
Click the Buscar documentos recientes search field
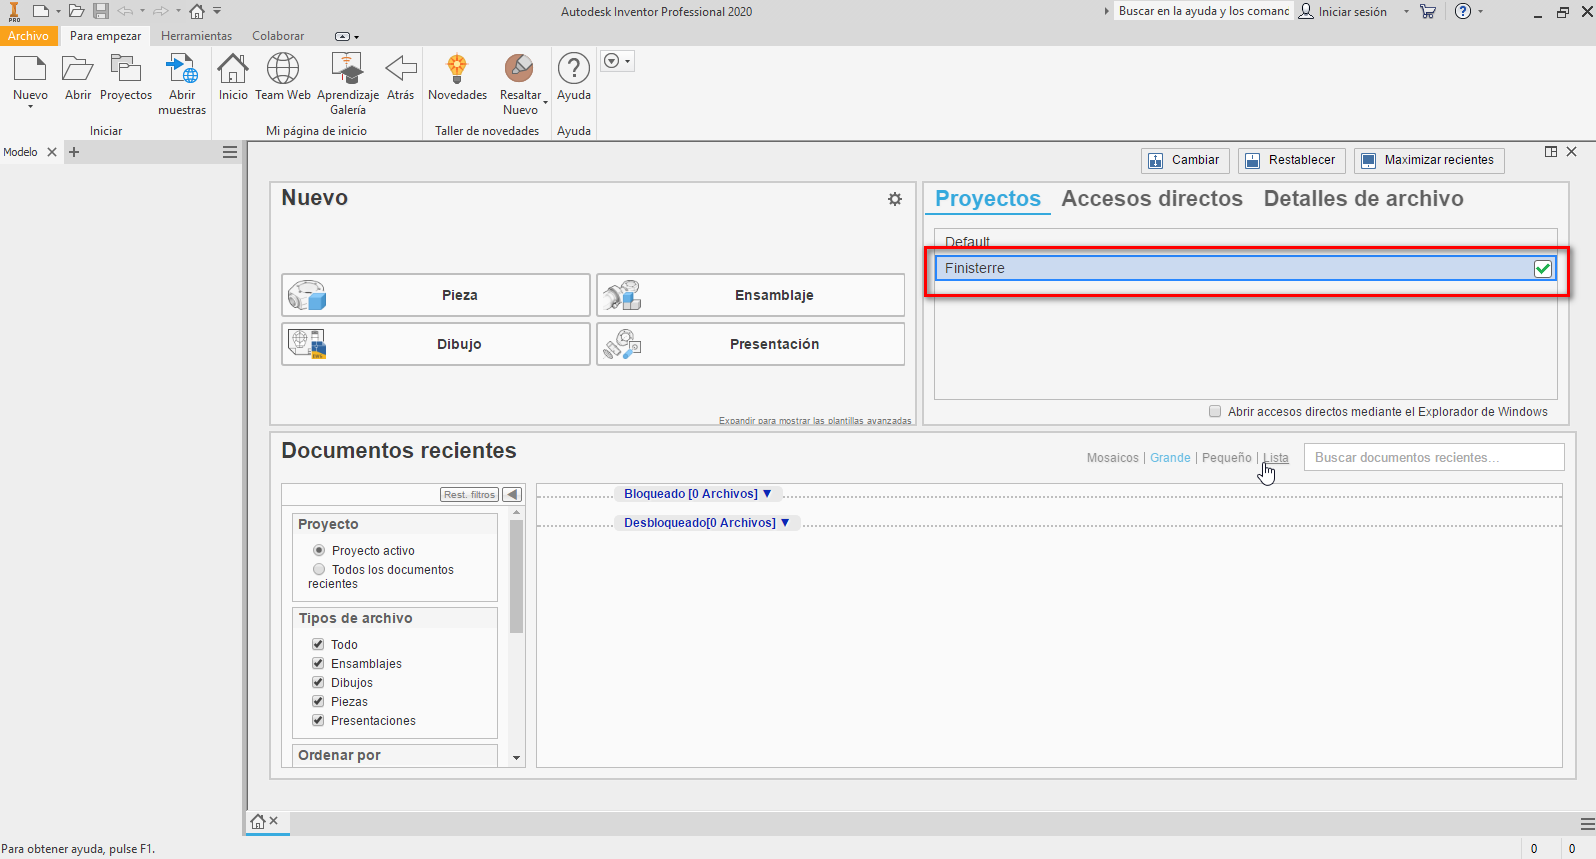pos(1433,458)
